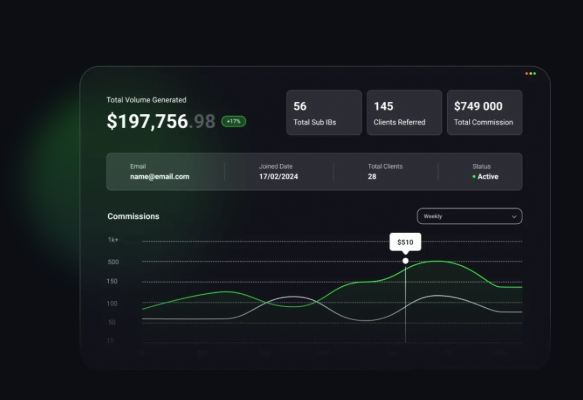Click the +17% growth badge
The width and height of the screenshot is (583, 400).
click(x=233, y=122)
